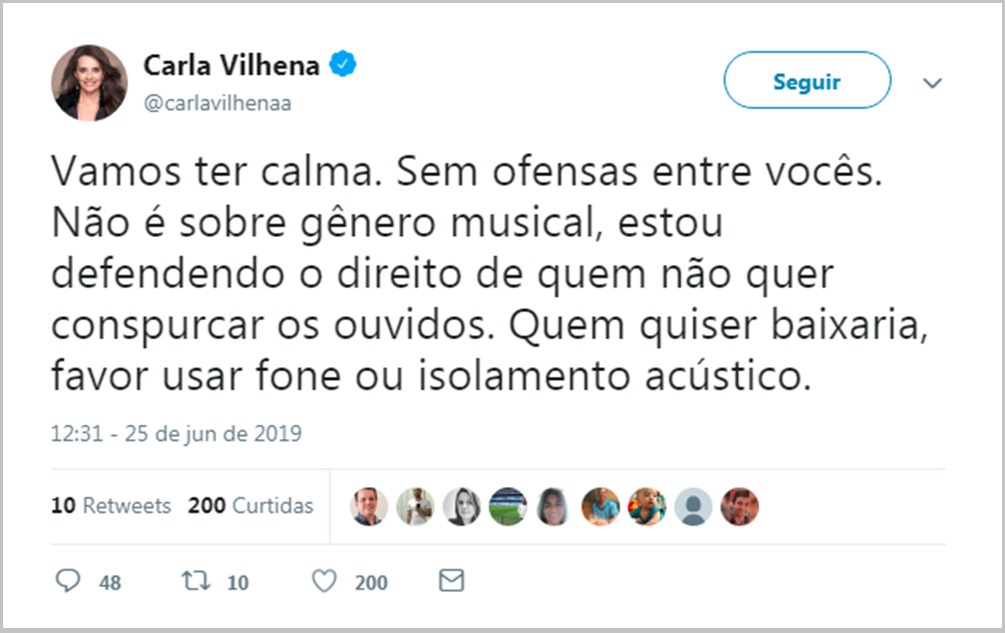Open the 200 Curtidas count
Screen dimensions: 1005x633
pos(250,506)
